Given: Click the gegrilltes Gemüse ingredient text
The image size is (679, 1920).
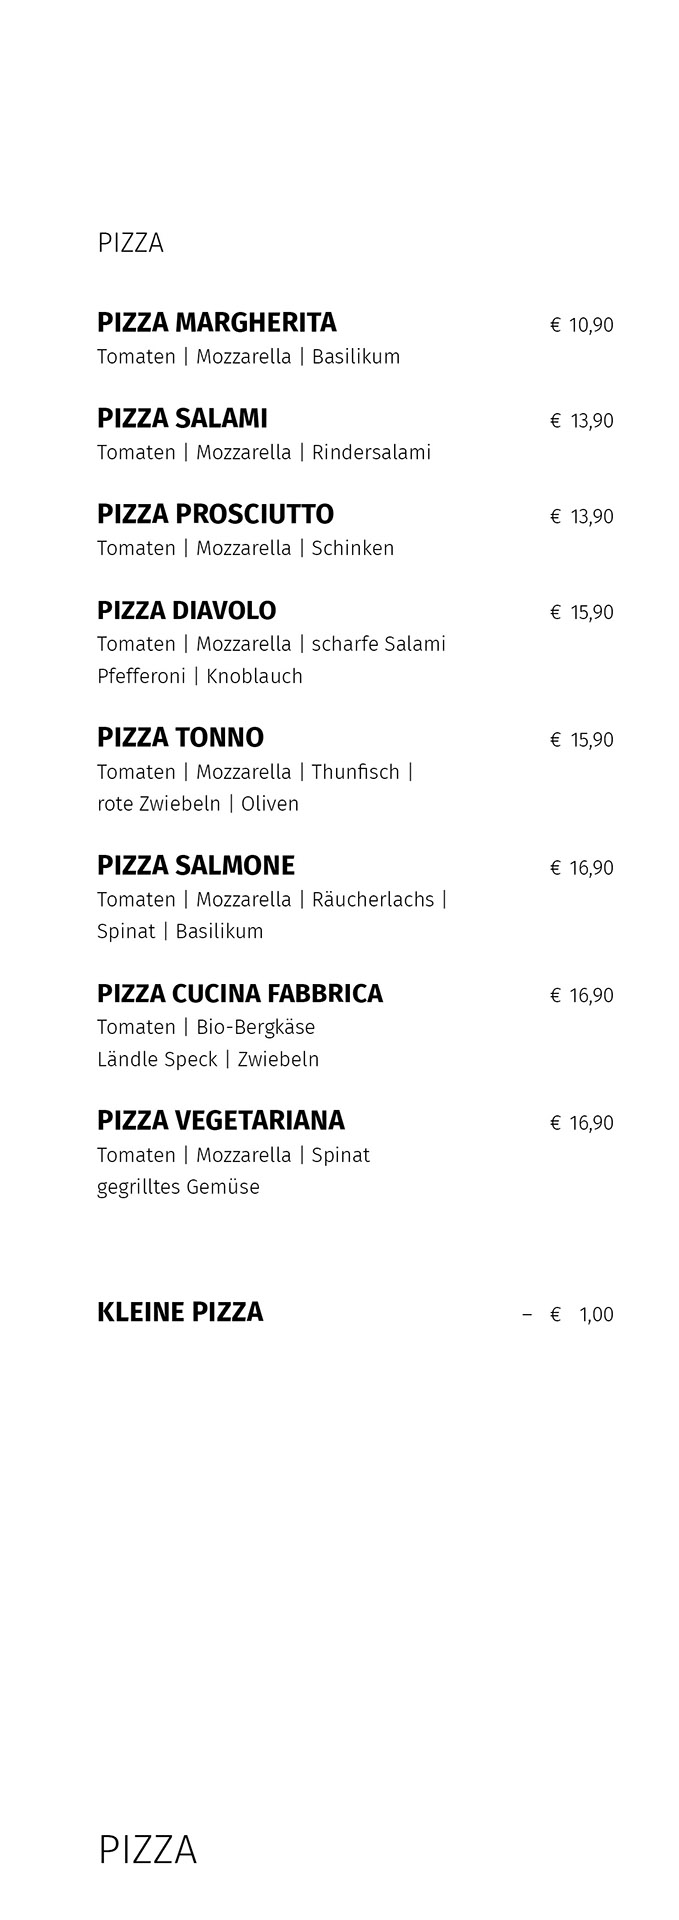Looking at the screenshot, I should 178,1187.
